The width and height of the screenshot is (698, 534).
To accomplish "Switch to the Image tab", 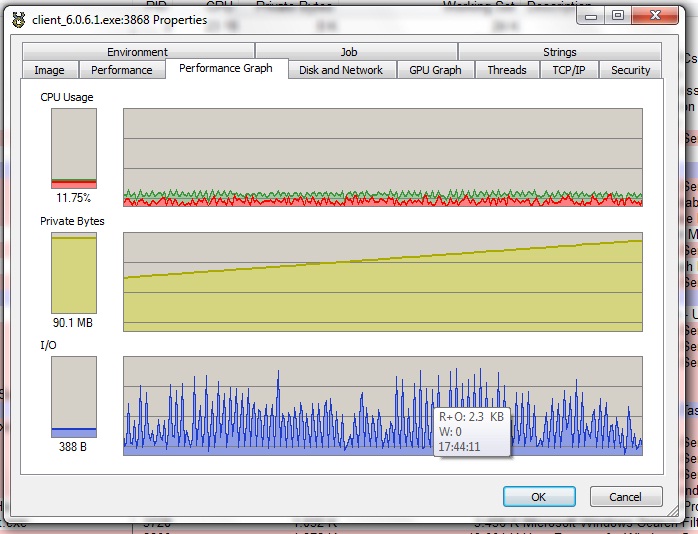I will 49,70.
